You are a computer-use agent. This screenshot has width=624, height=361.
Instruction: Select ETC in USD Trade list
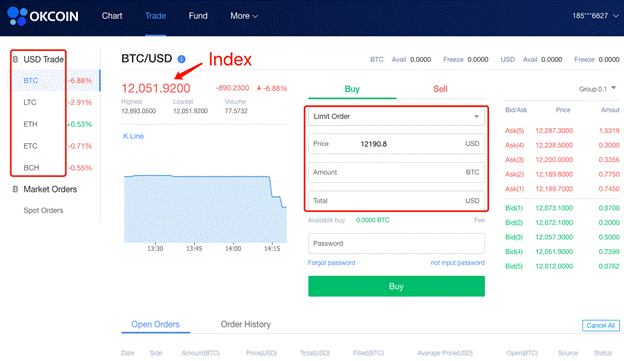30,146
